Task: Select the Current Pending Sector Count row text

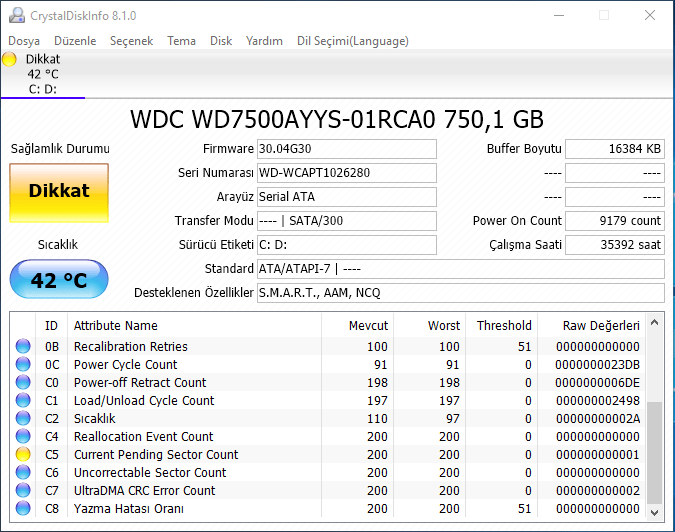Action: click(156, 455)
